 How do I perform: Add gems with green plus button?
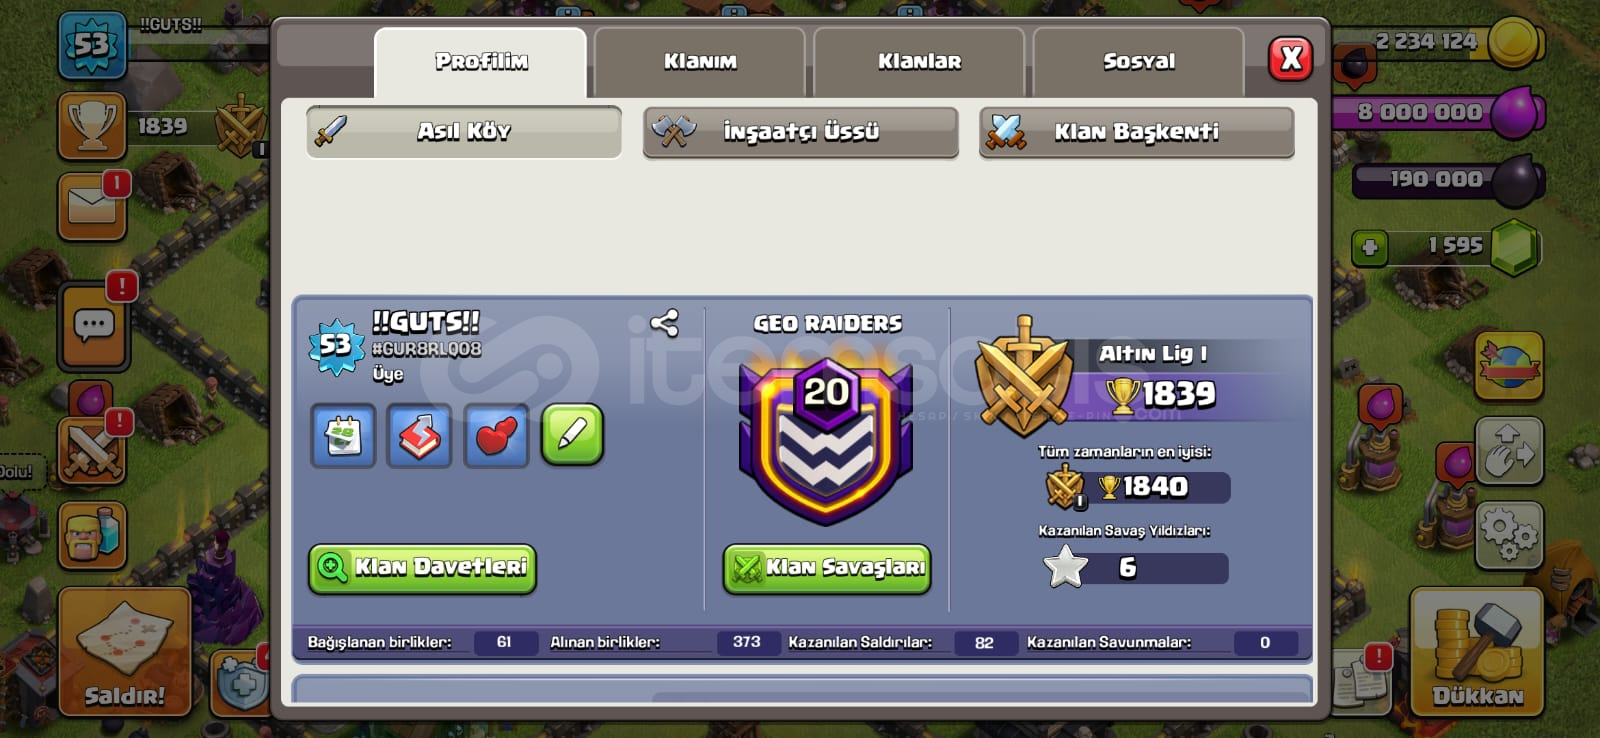tap(1369, 247)
